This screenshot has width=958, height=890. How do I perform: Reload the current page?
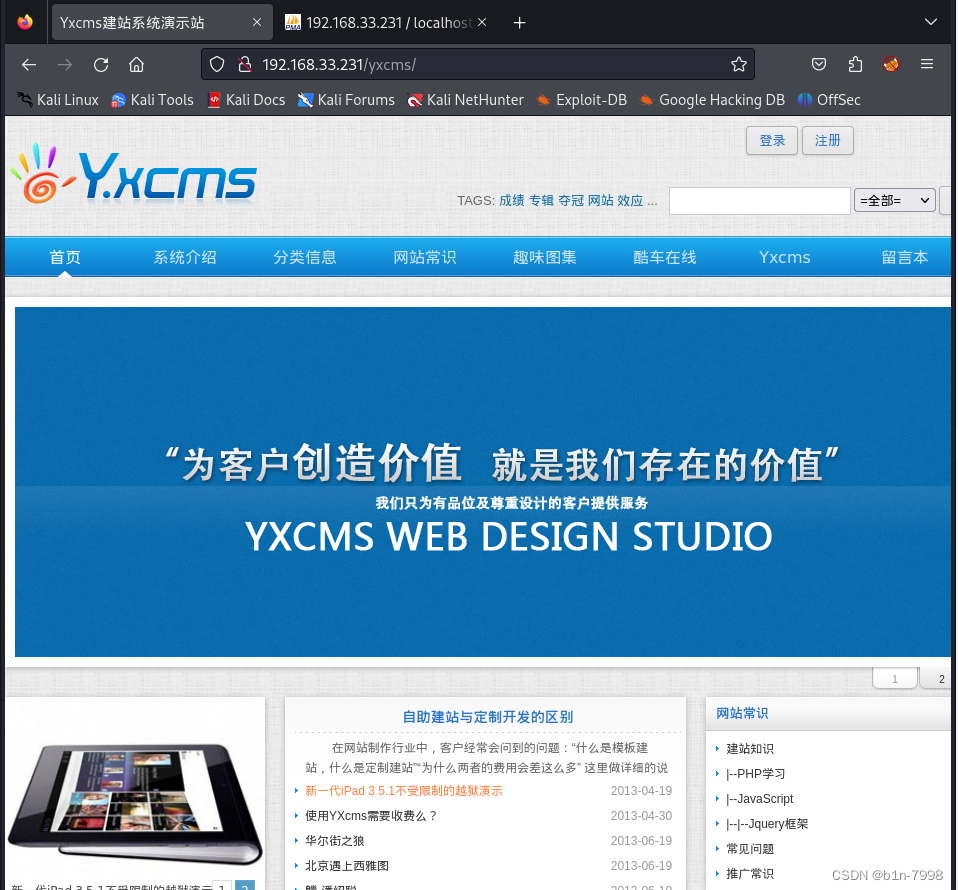(x=101, y=65)
